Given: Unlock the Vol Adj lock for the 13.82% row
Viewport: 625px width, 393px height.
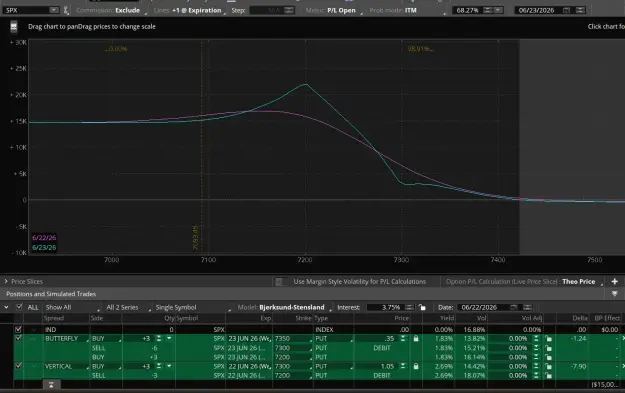Looking at the screenshot, I should 549,338.
